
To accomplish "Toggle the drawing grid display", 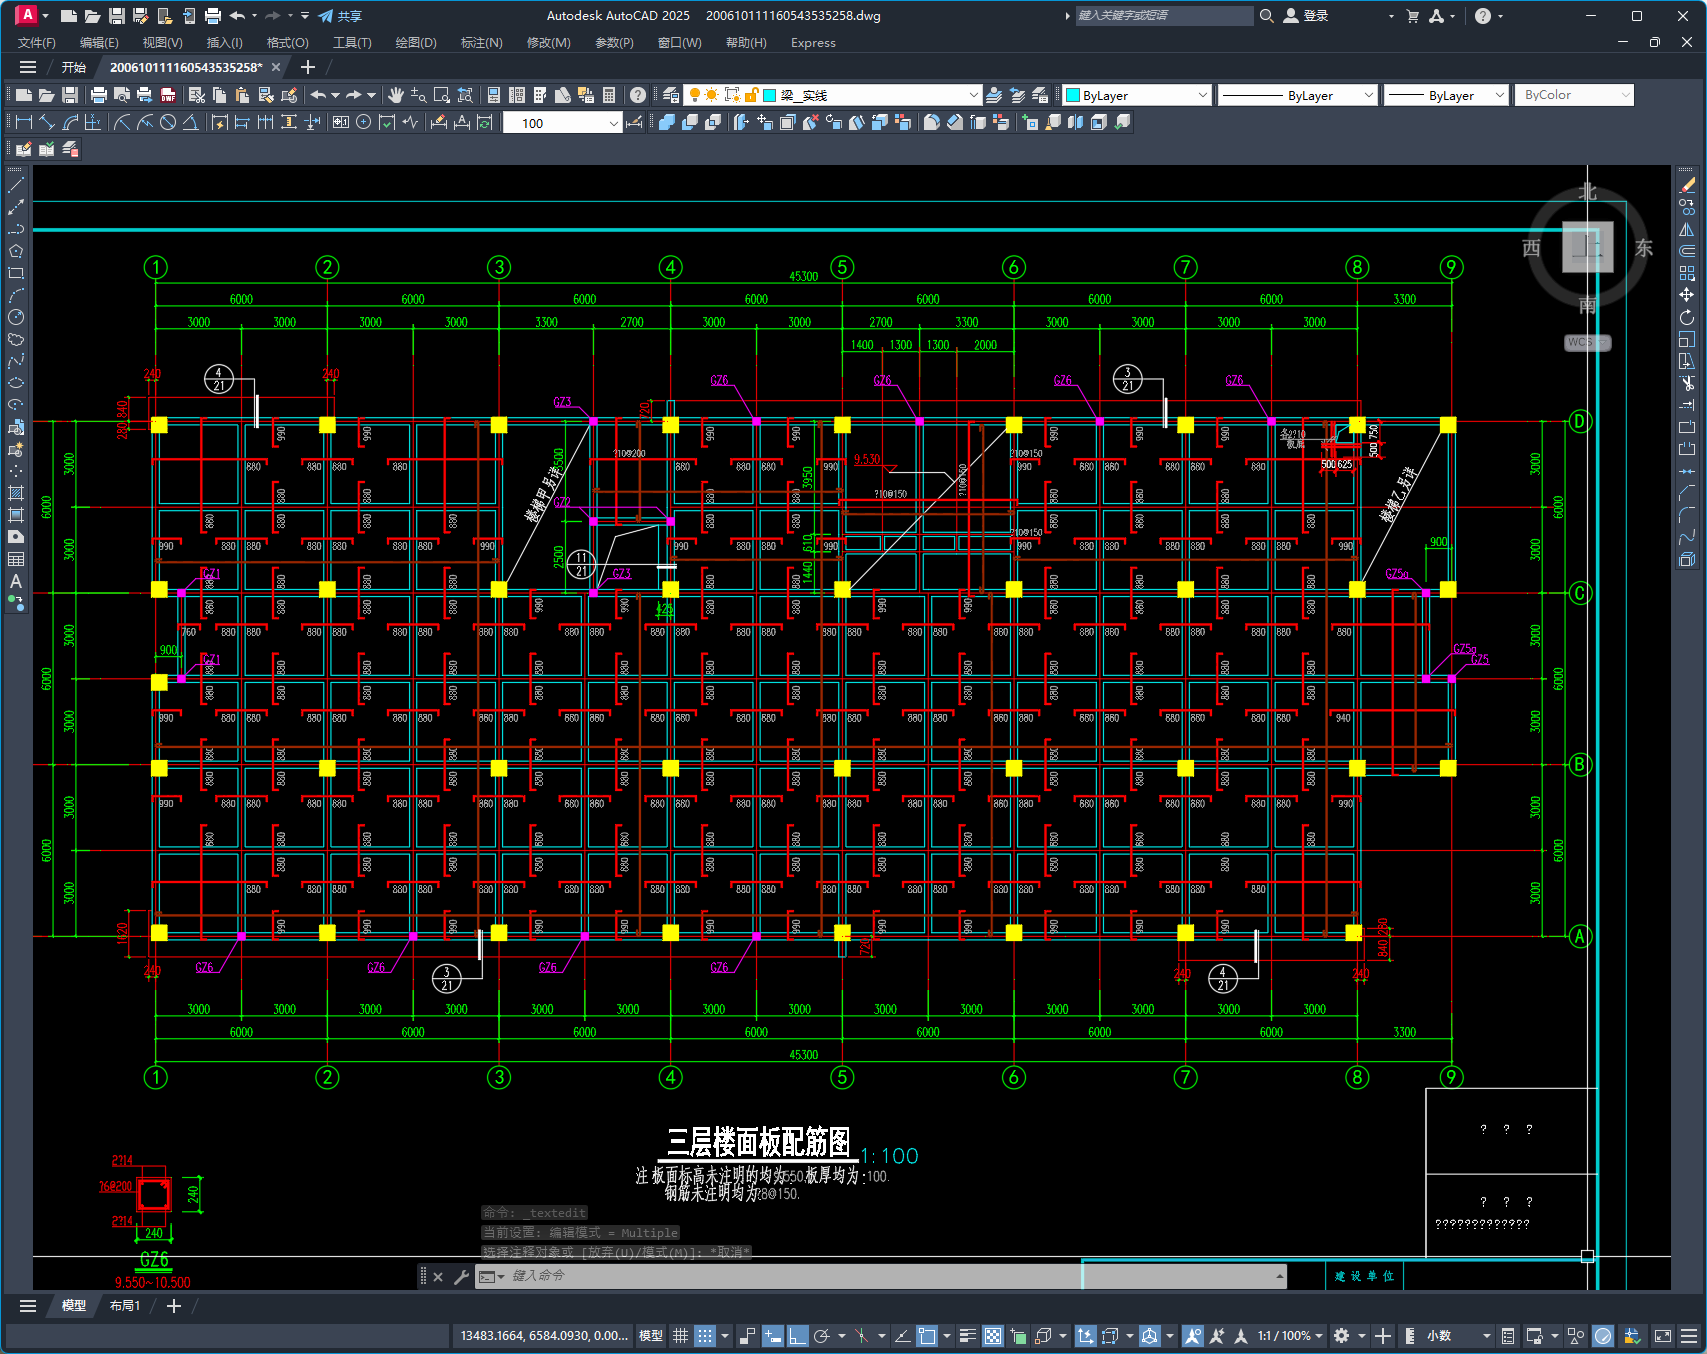I will tap(680, 1336).
